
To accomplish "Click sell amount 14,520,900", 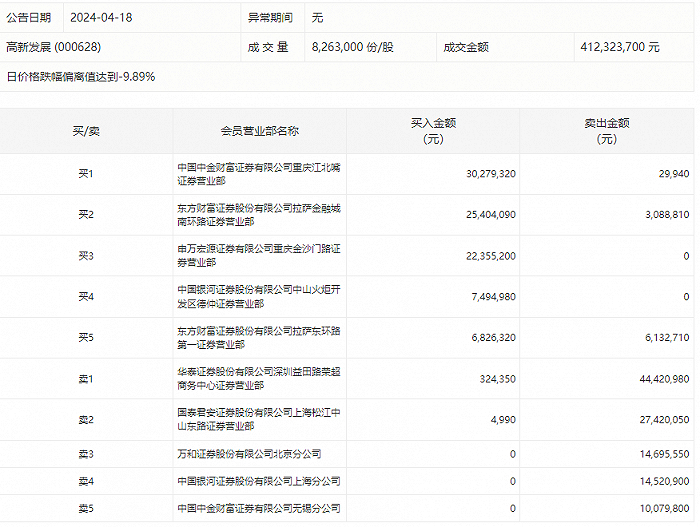I will click(664, 481).
